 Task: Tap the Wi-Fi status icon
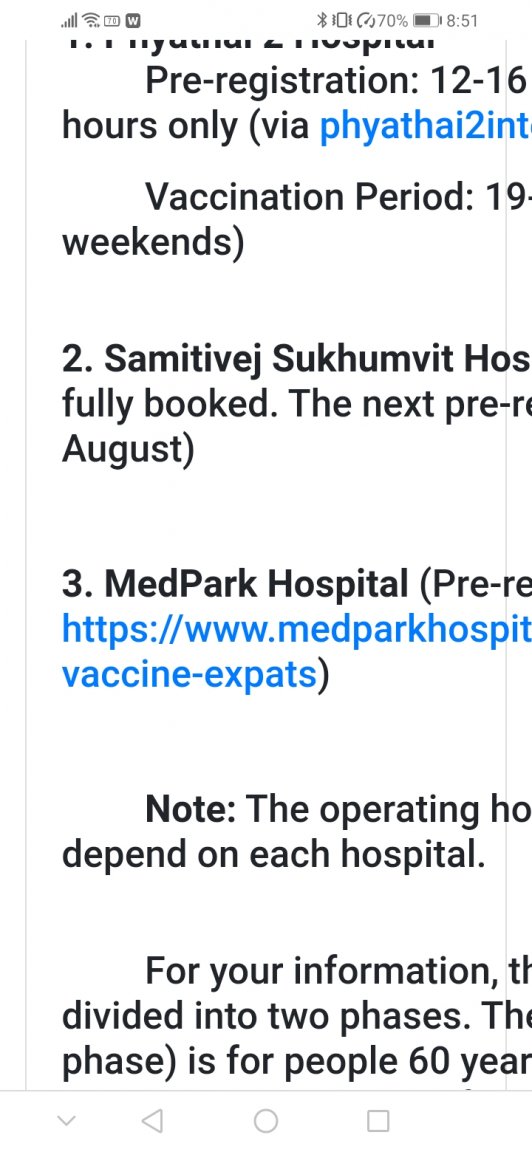coord(91,21)
